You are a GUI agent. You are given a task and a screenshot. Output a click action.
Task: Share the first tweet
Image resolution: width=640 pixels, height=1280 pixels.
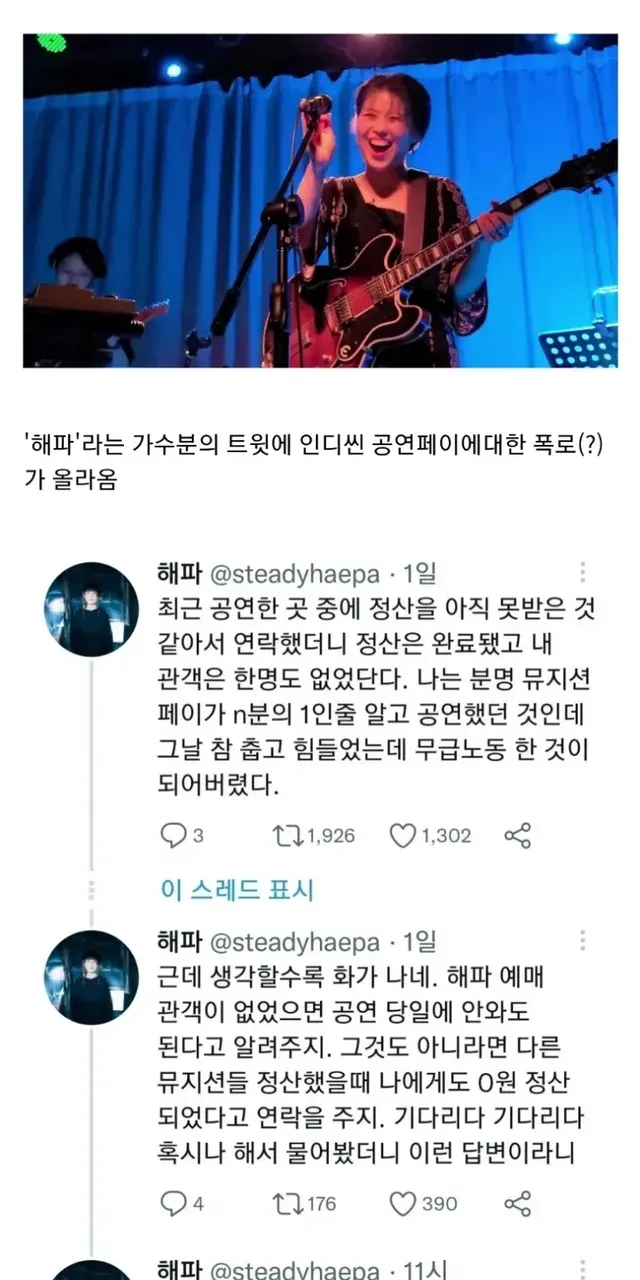click(x=518, y=835)
